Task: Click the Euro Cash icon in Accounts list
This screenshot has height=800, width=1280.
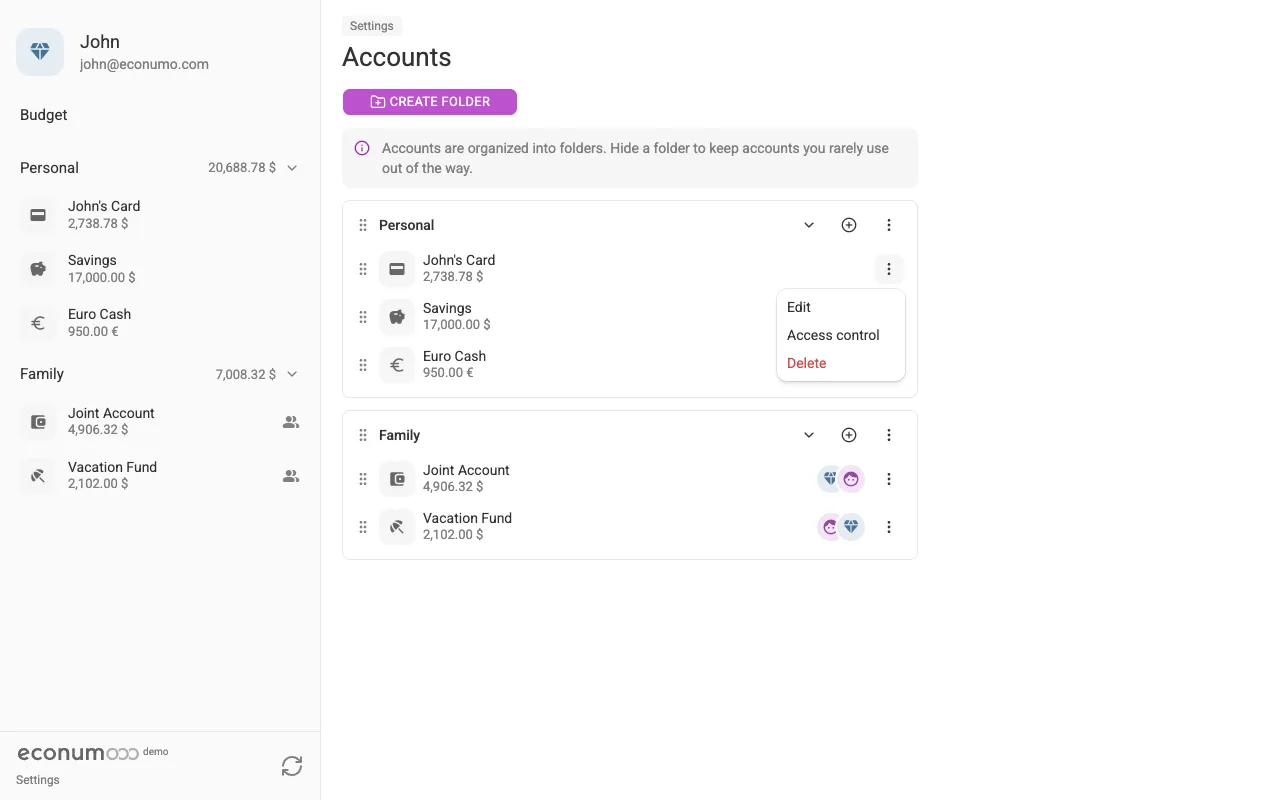Action: (397, 365)
